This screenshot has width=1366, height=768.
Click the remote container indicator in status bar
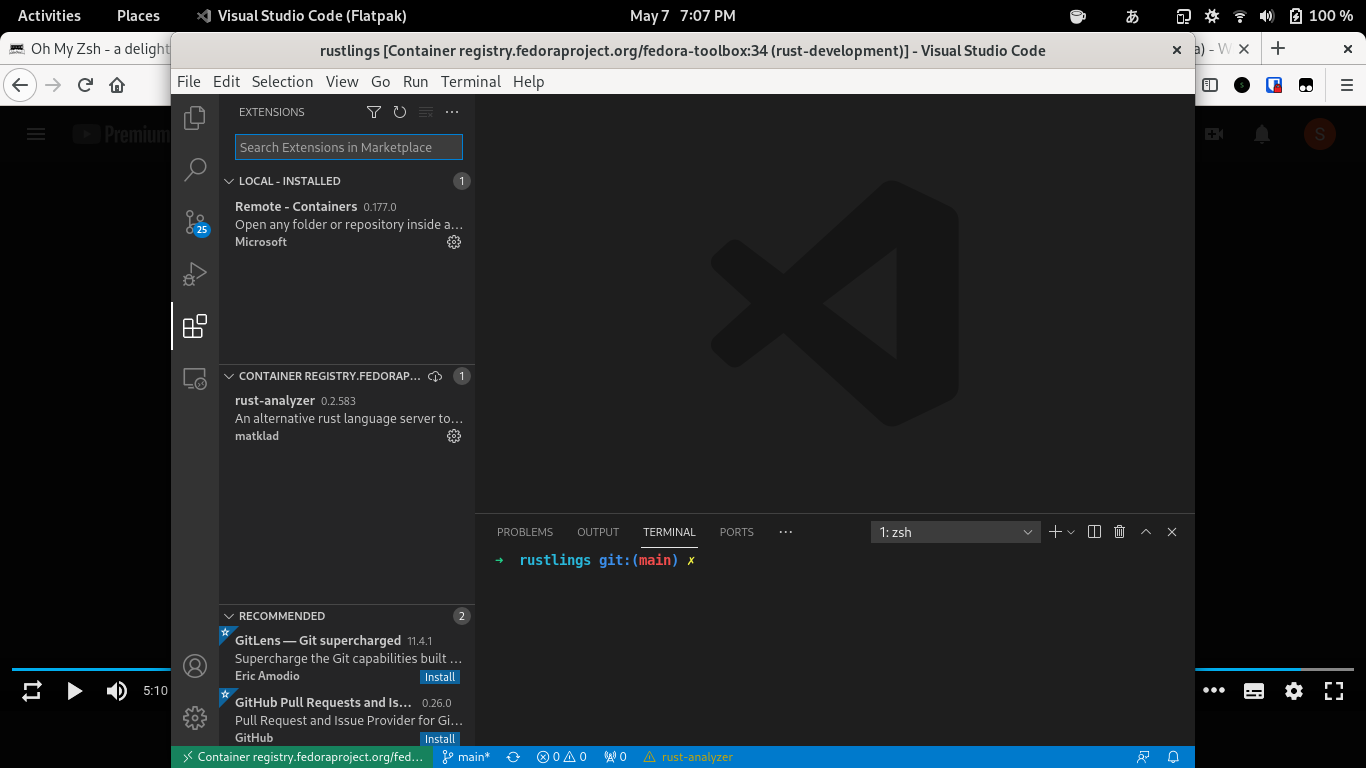pyautogui.click(x=303, y=757)
